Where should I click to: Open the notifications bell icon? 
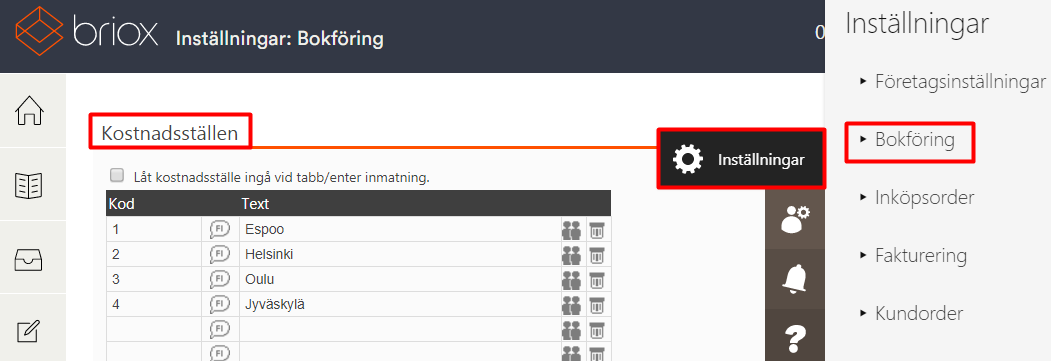point(795,279)
